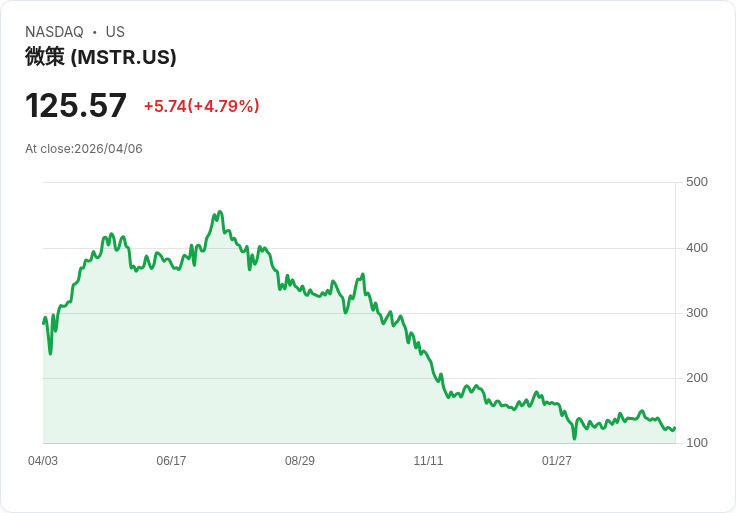Click the 100 y-axis label
This screenshot has height=513, width=736.
coord(697,443)
